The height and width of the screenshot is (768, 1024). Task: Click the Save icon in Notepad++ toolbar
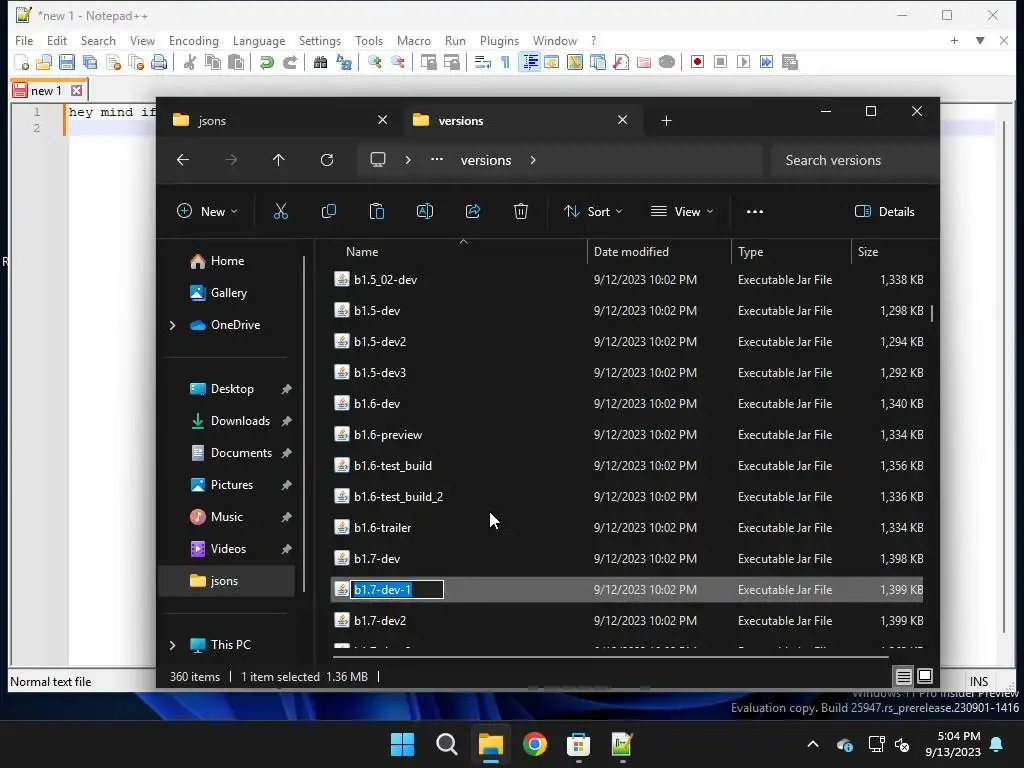click(67, 63)
